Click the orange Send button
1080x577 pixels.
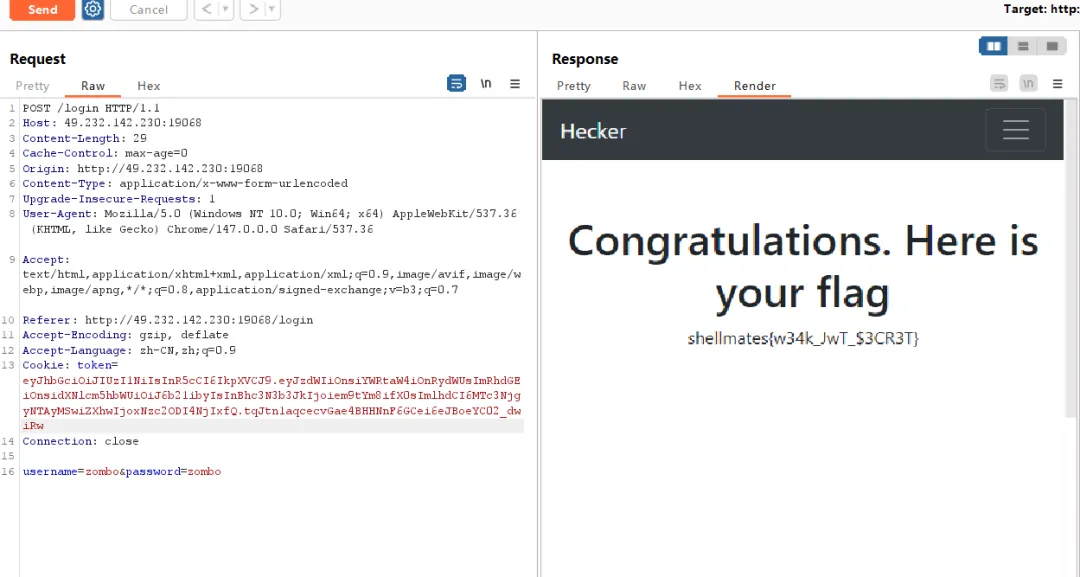(x=42, y=10)
